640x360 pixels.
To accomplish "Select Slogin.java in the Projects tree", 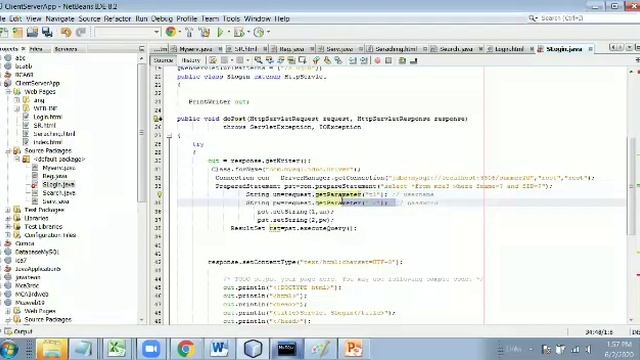I will click(x=58, y=184).
